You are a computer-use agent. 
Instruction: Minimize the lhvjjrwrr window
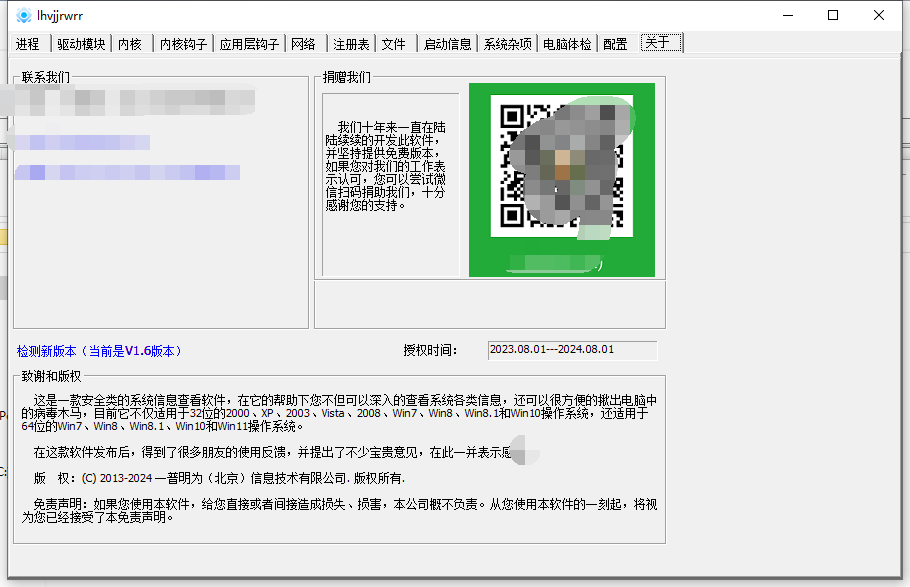click(x=788, y=16)
